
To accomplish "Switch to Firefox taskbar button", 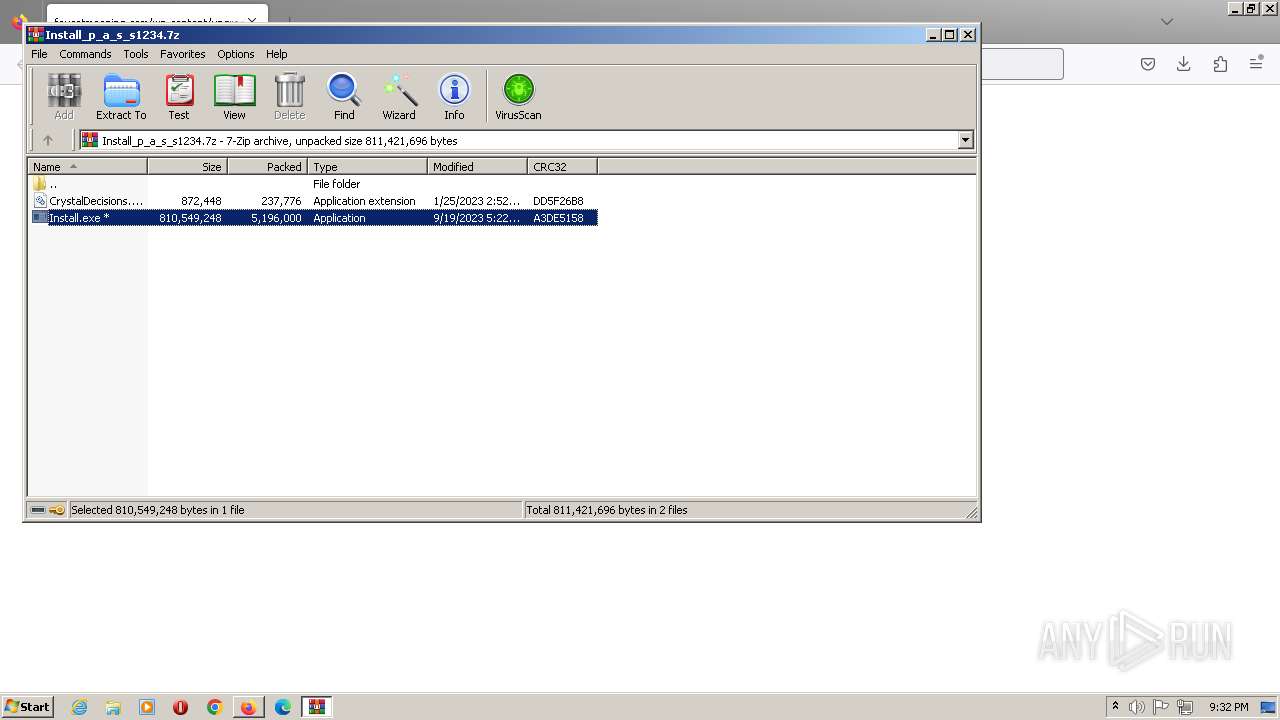I will (x=248, y=707).
